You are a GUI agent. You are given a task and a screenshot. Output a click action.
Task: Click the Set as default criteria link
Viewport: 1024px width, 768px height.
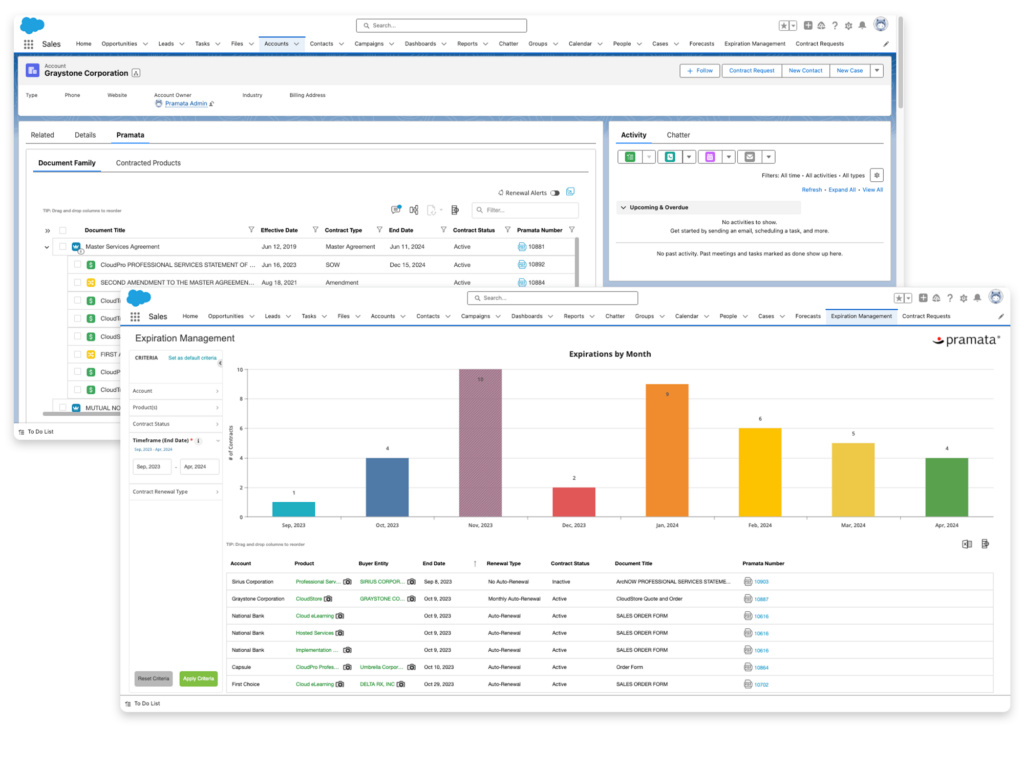[x=192, y=358]
